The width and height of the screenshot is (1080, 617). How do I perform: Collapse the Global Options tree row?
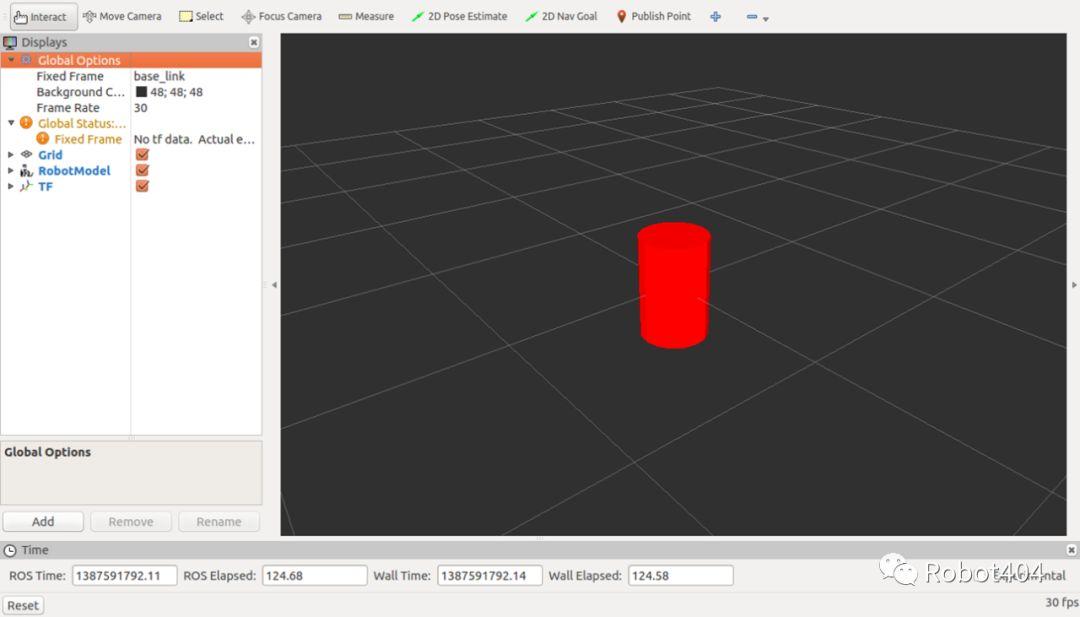point(11,60)
